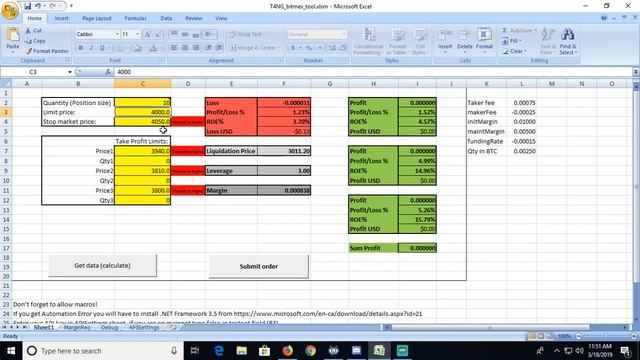Open the Review ribbon tab
640x360 pixels.
click(x=193, y=18)
